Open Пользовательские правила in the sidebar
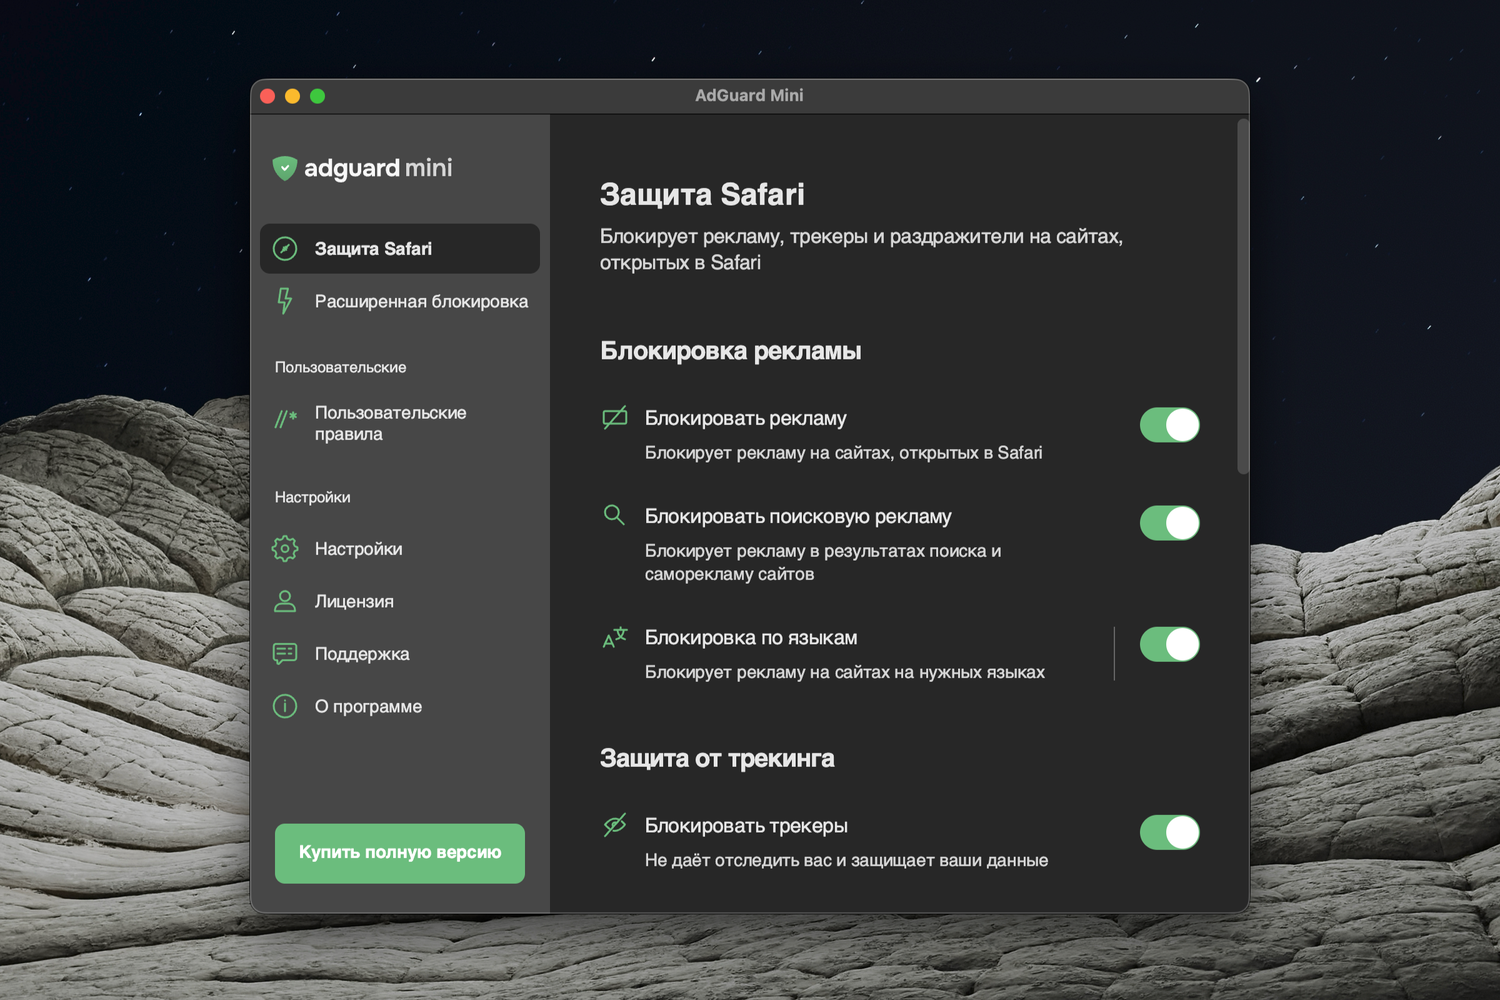 (x=400, y=423)
